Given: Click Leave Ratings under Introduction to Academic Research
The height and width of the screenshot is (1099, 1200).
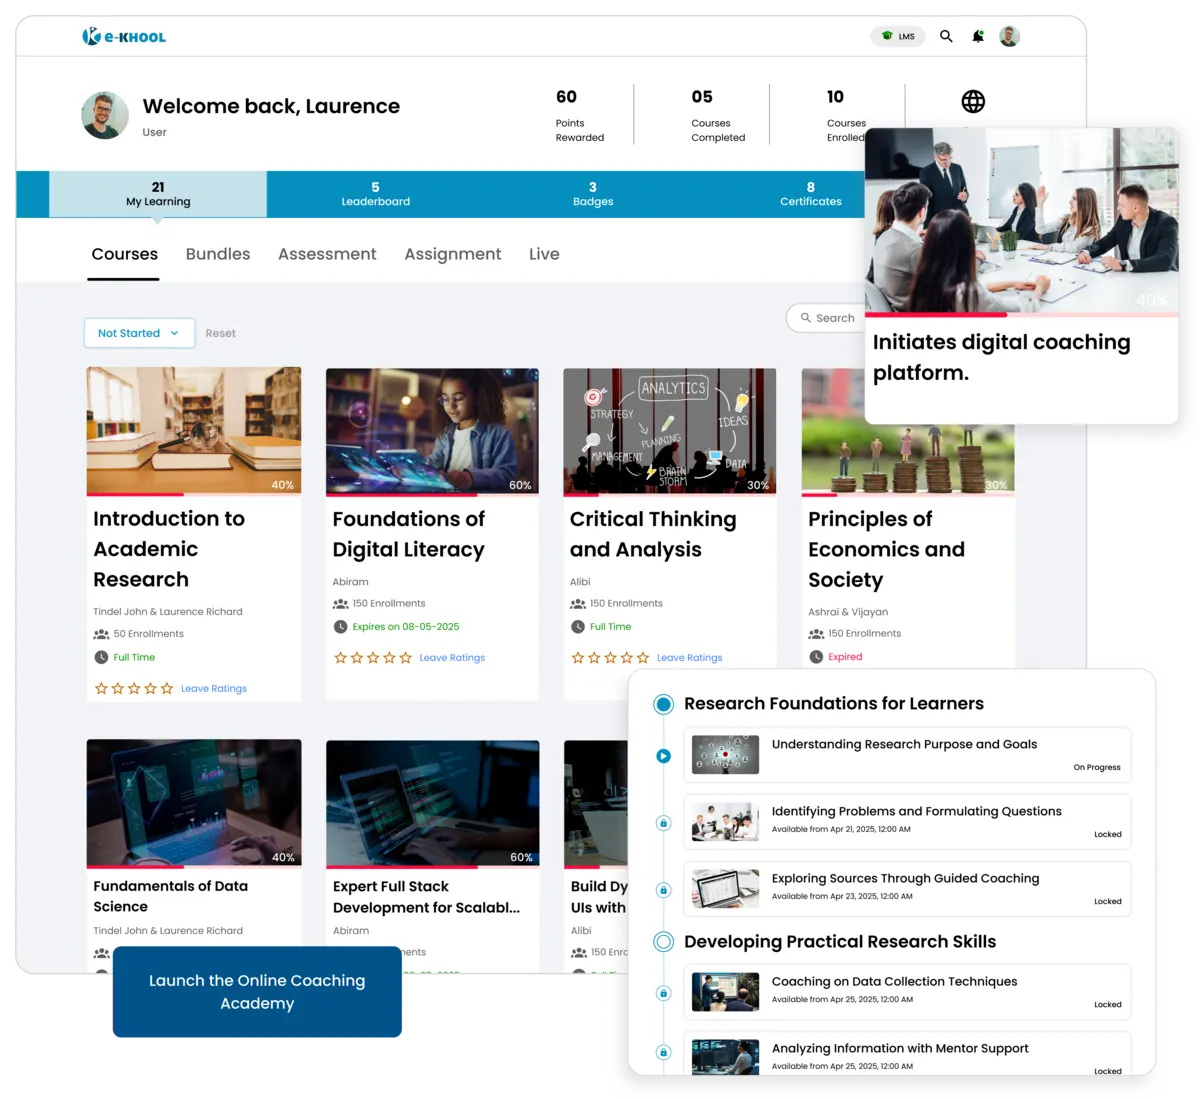Looking at the screenshot, I should [x=213, y=688].
